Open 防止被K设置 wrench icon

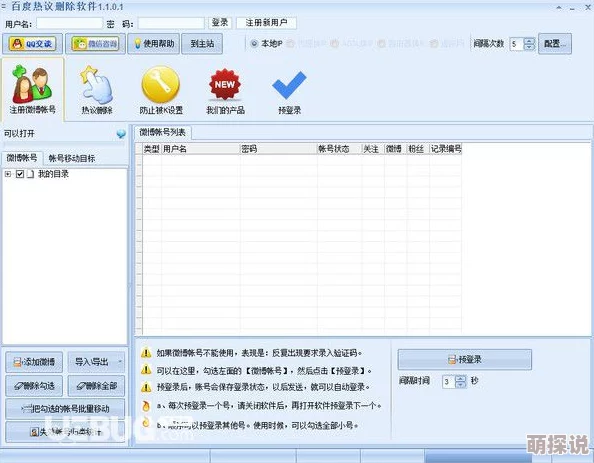click(x=161, y=90)
